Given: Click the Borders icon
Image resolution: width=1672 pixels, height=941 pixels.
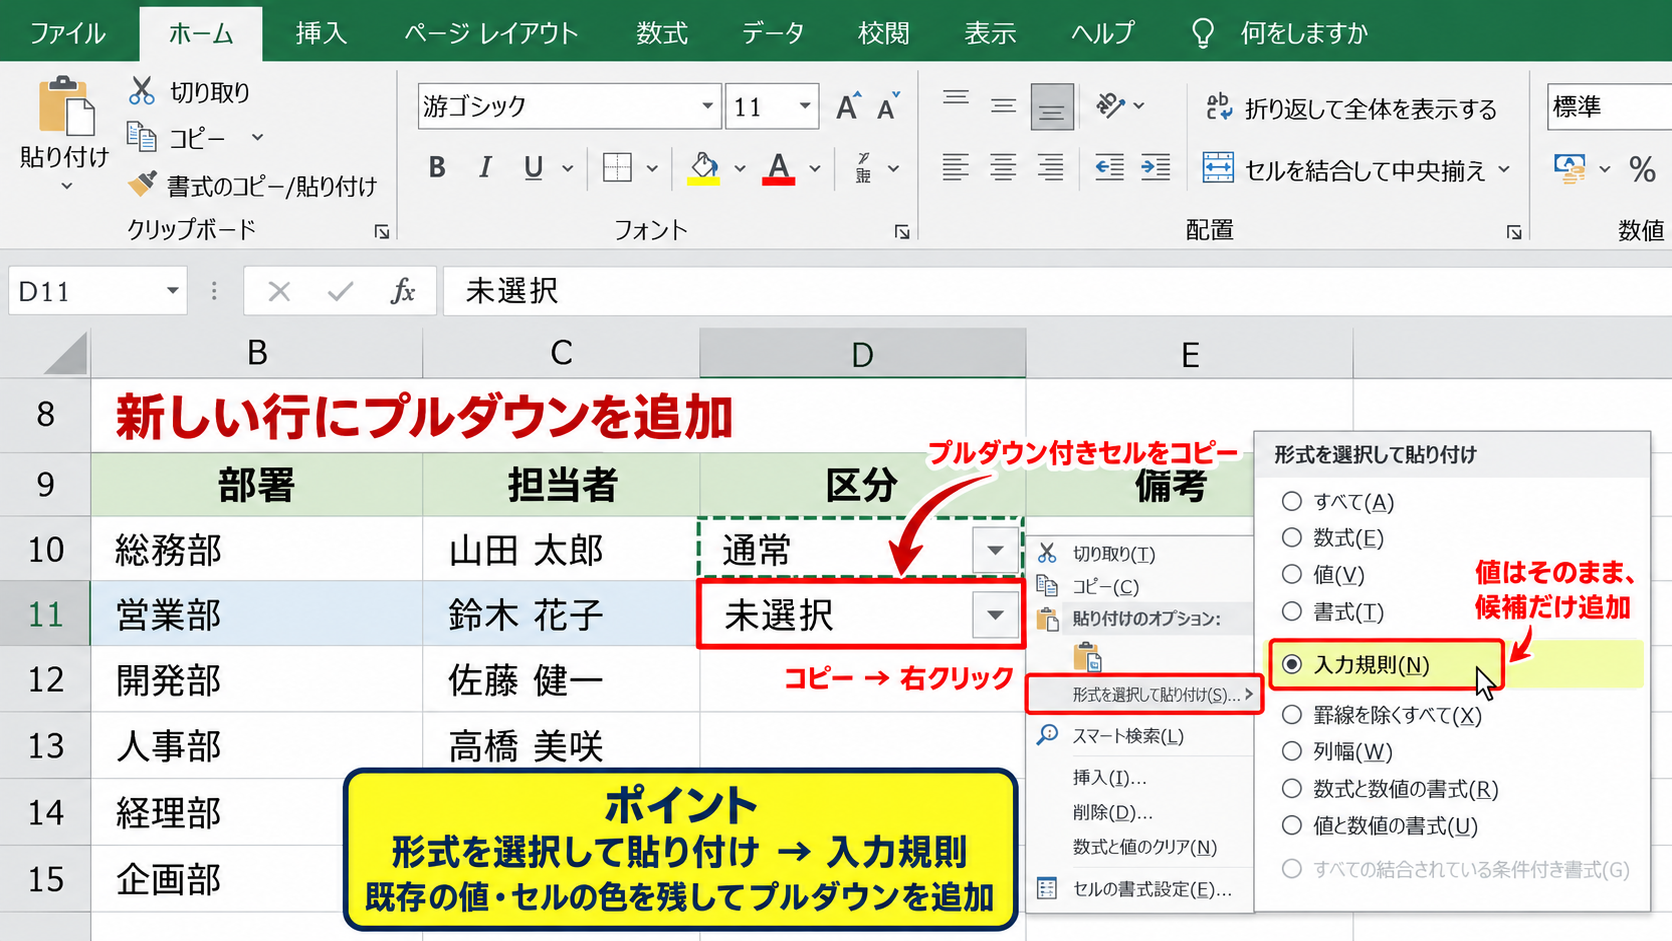Looking at the screenshot, I should pyautogui.click(x=617, y=167).
